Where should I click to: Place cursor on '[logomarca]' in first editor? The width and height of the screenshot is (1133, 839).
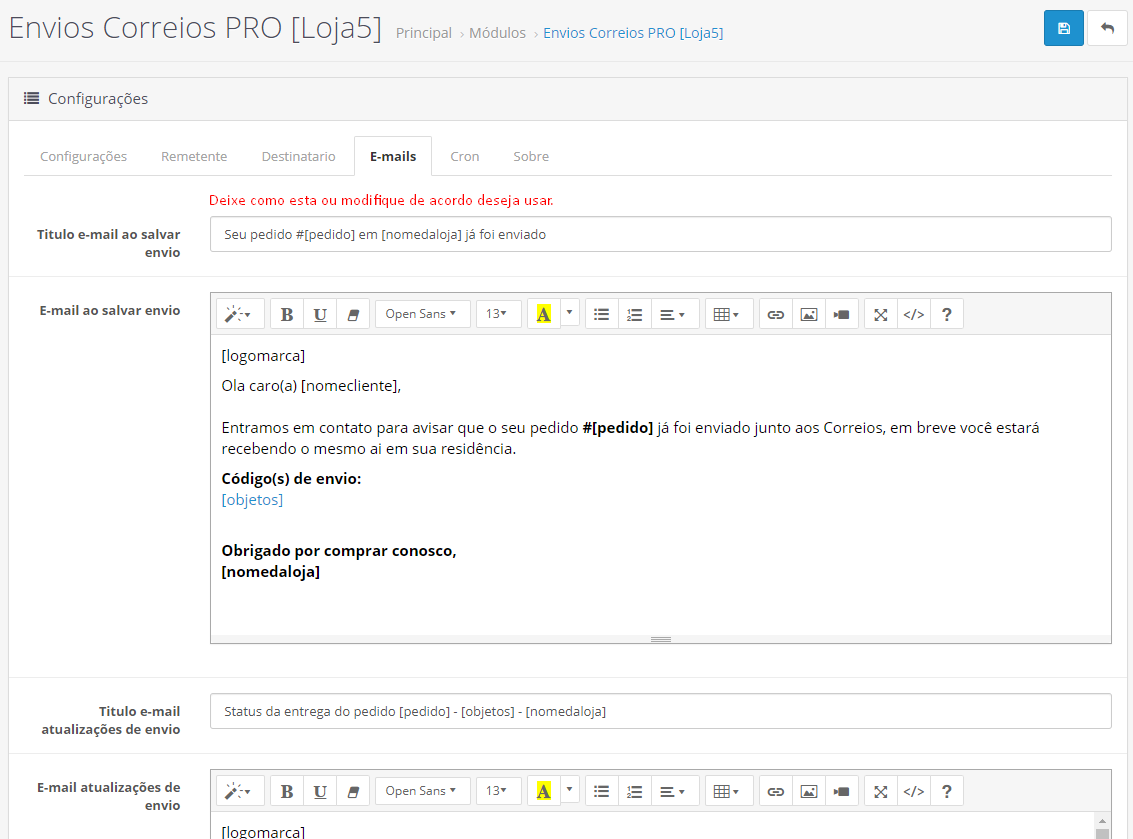click(263, 356)
